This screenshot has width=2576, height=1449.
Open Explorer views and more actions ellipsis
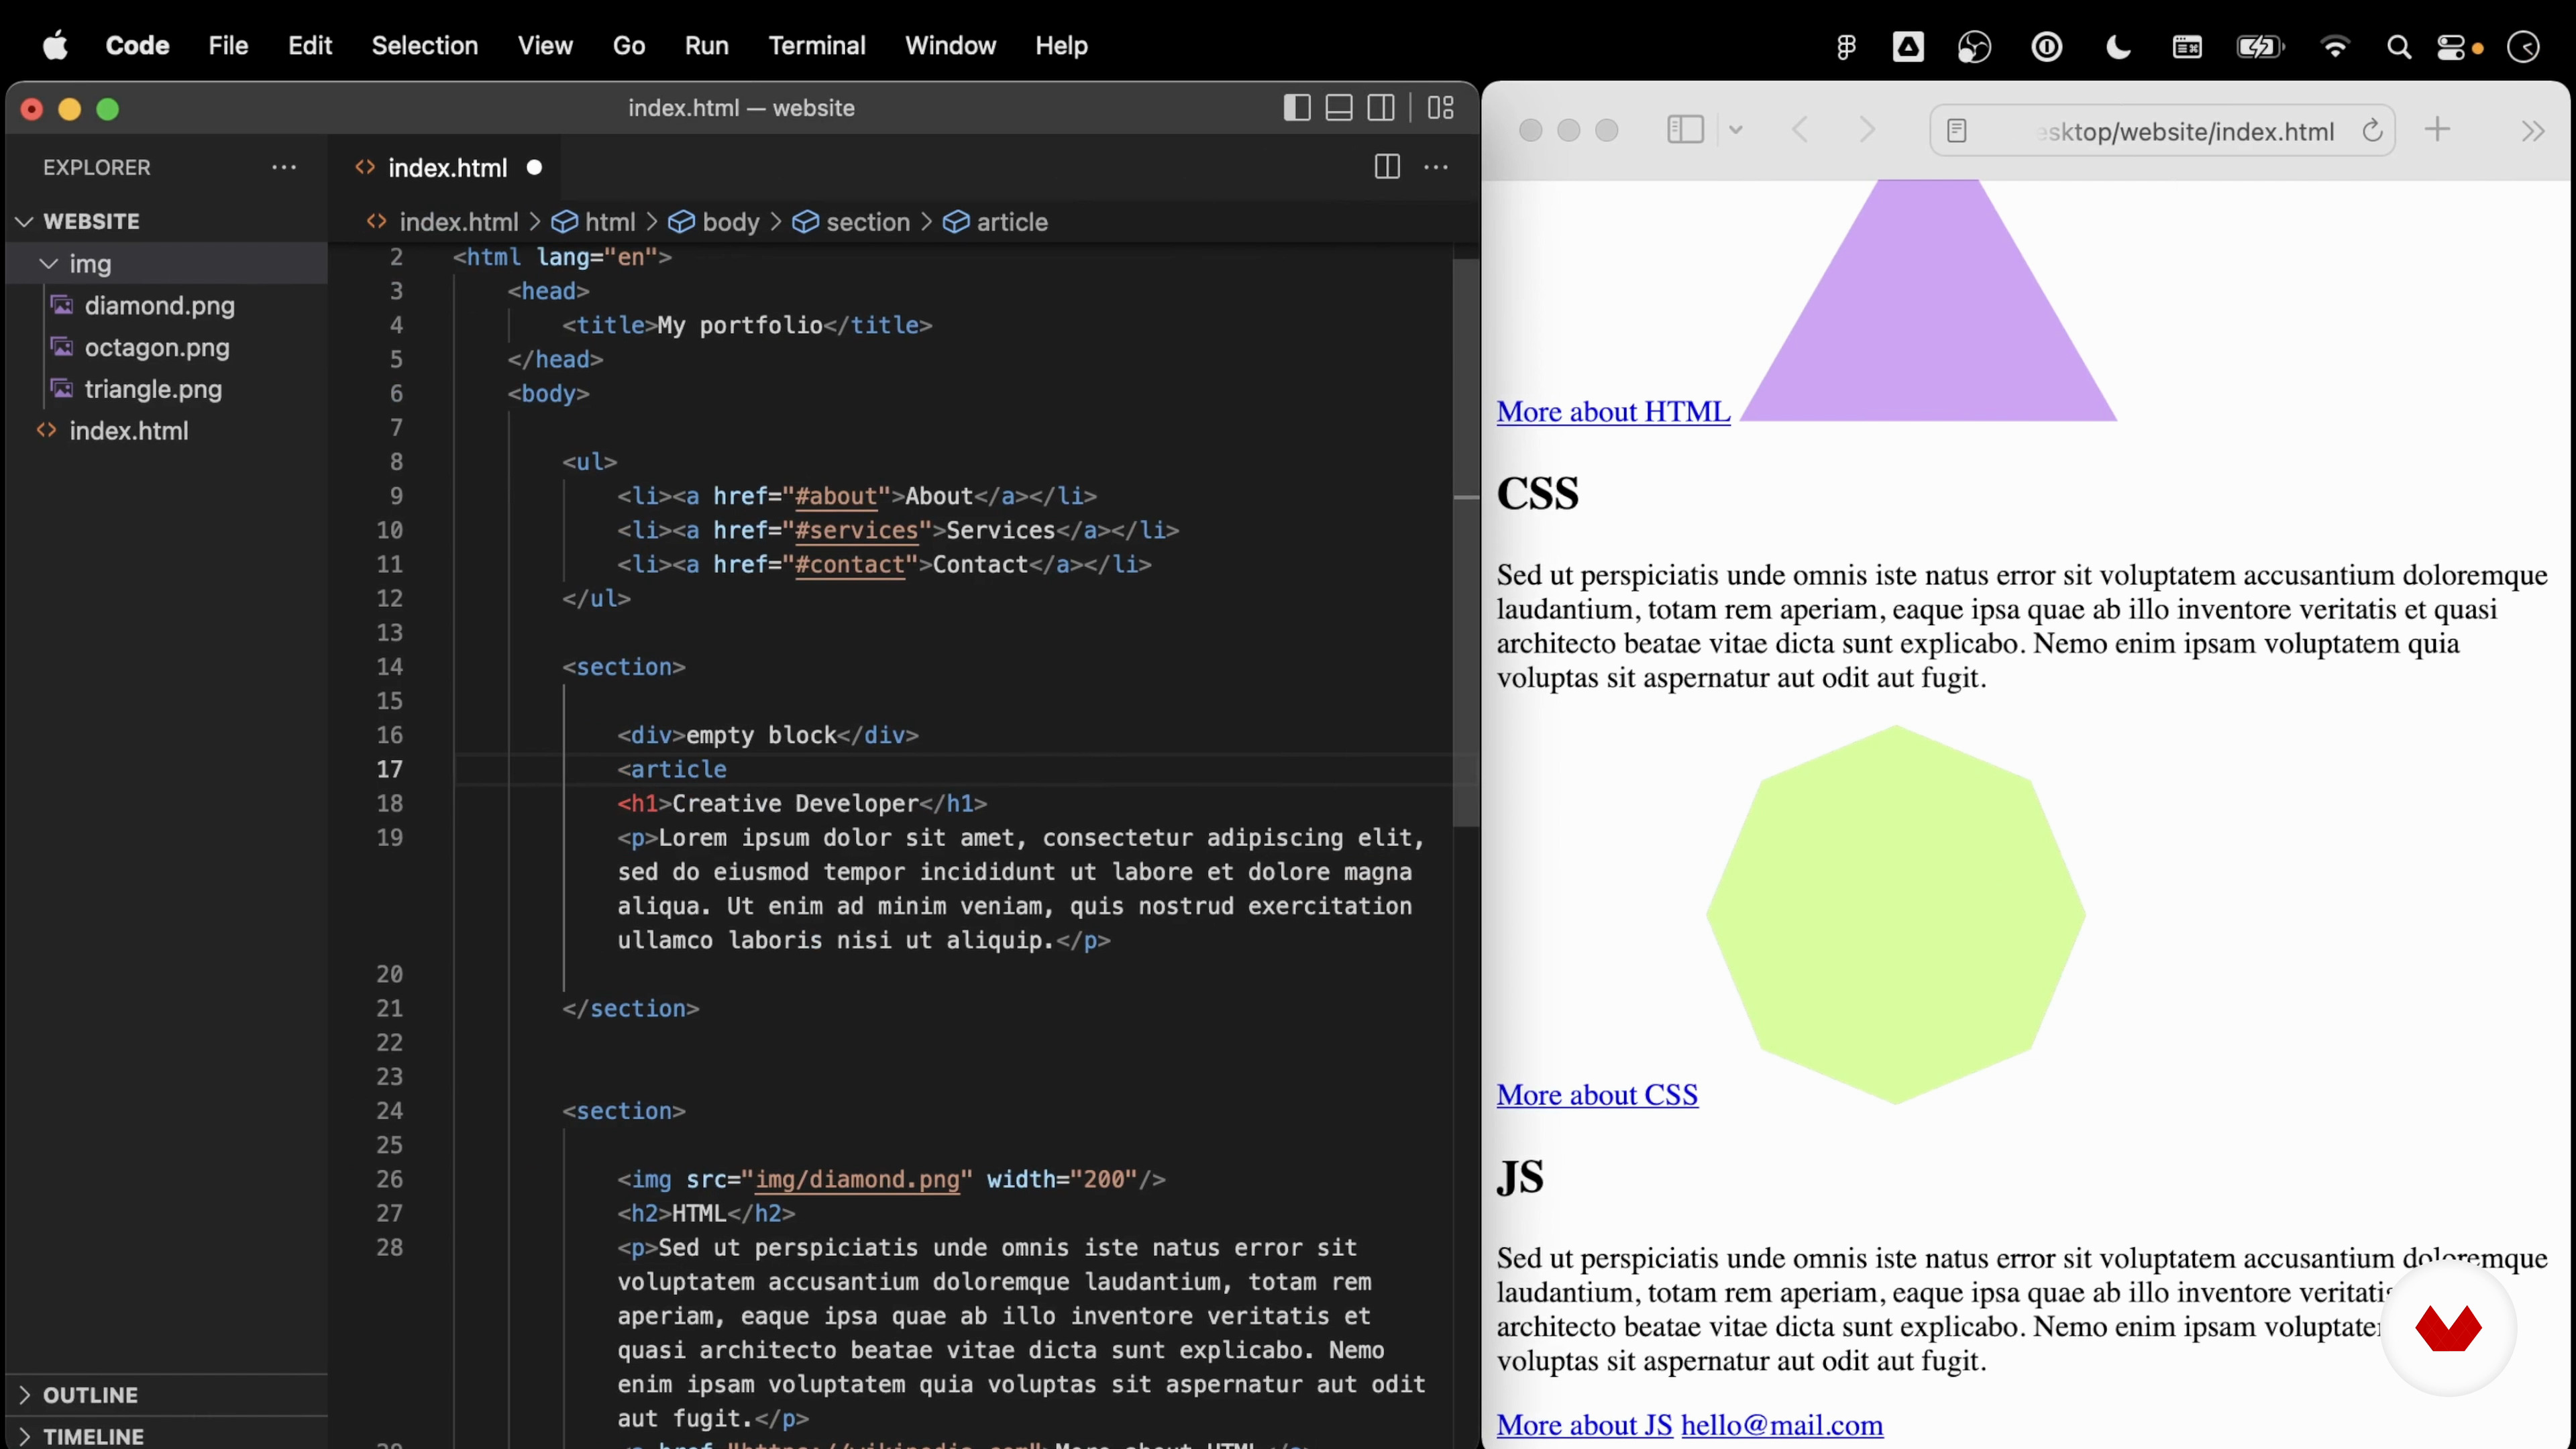[284, 167]
